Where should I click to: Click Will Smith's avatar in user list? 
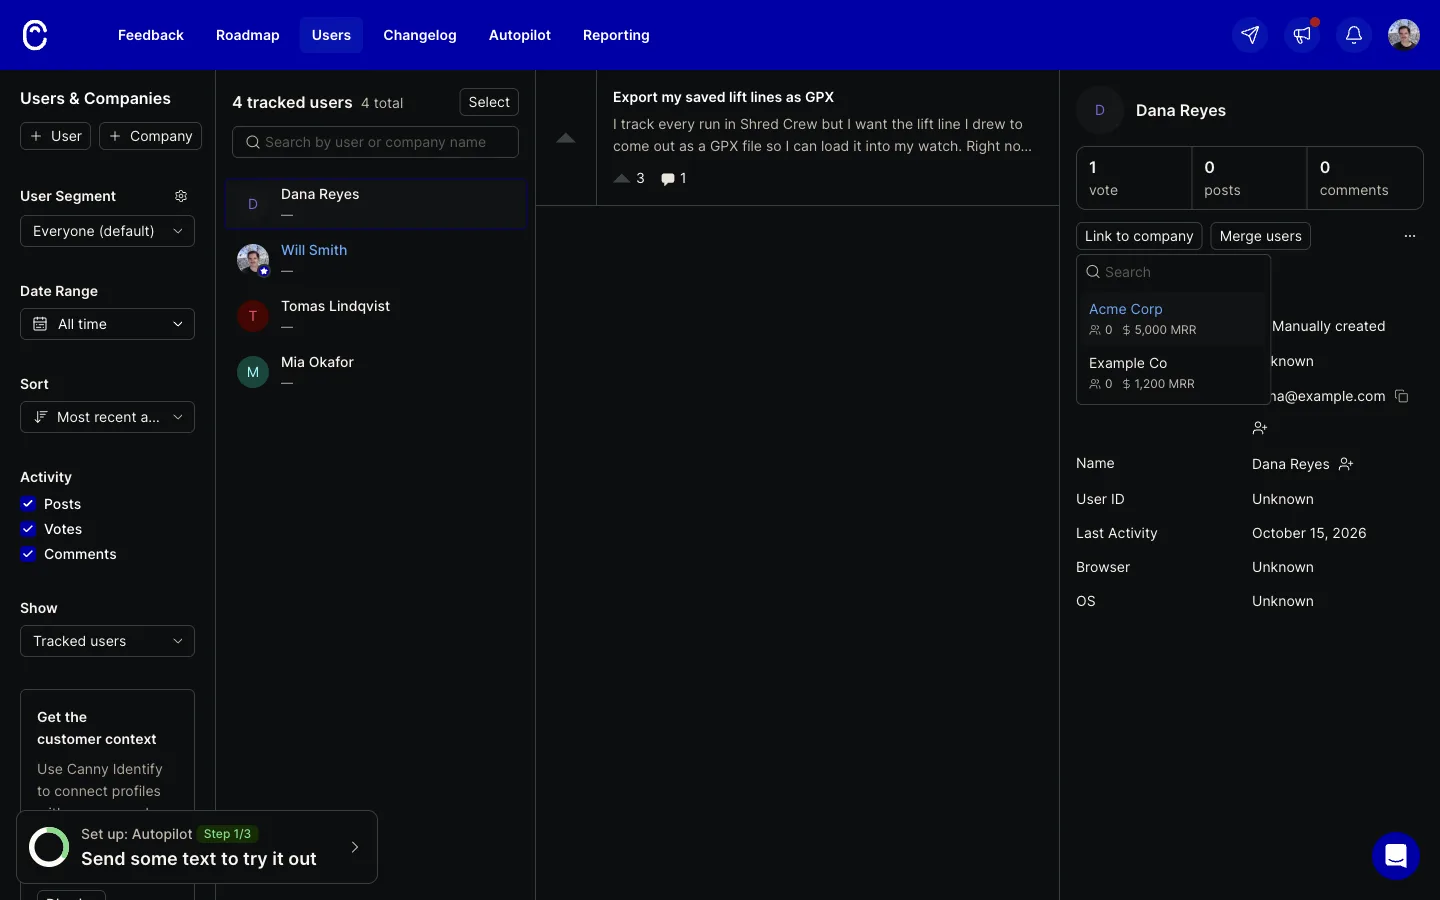[x=253, y=260]
